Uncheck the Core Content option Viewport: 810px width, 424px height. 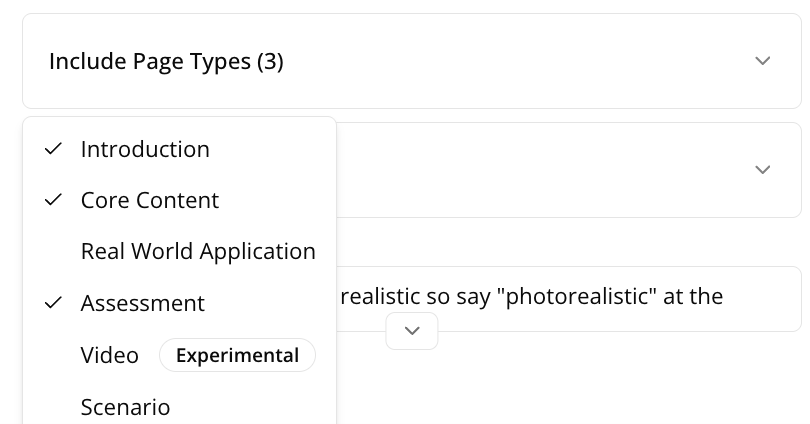coord(150,200)
